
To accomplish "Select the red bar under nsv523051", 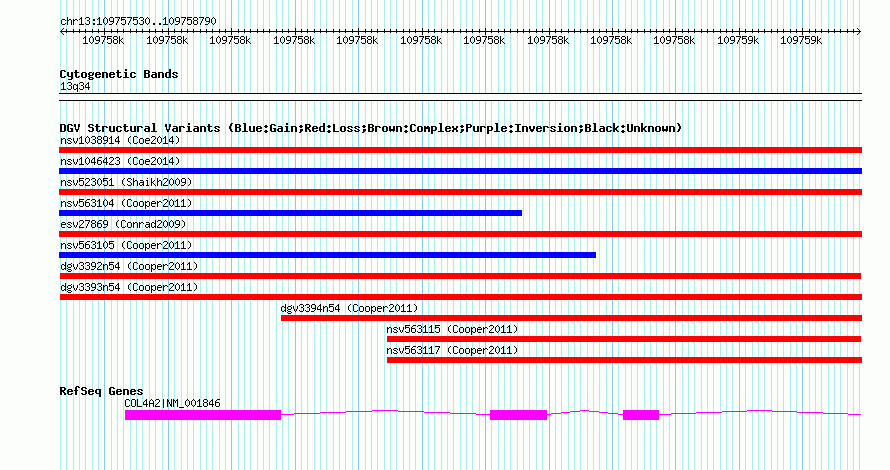I will click(x=460, y=192).
